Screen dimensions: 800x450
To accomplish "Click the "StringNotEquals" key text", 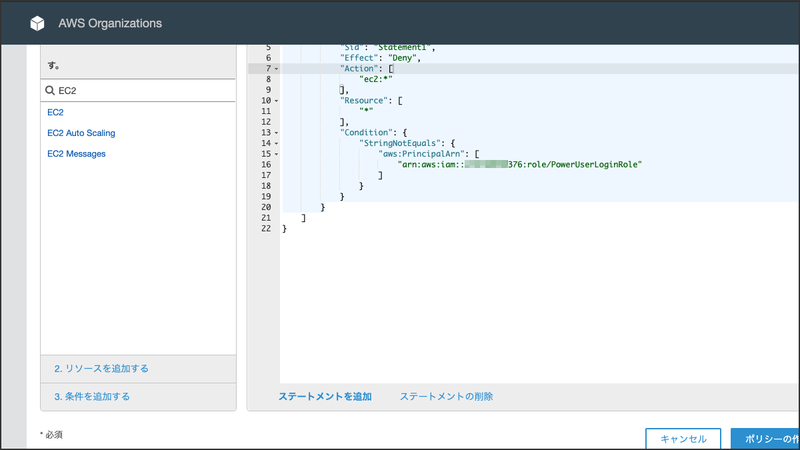I will (401, 143).
